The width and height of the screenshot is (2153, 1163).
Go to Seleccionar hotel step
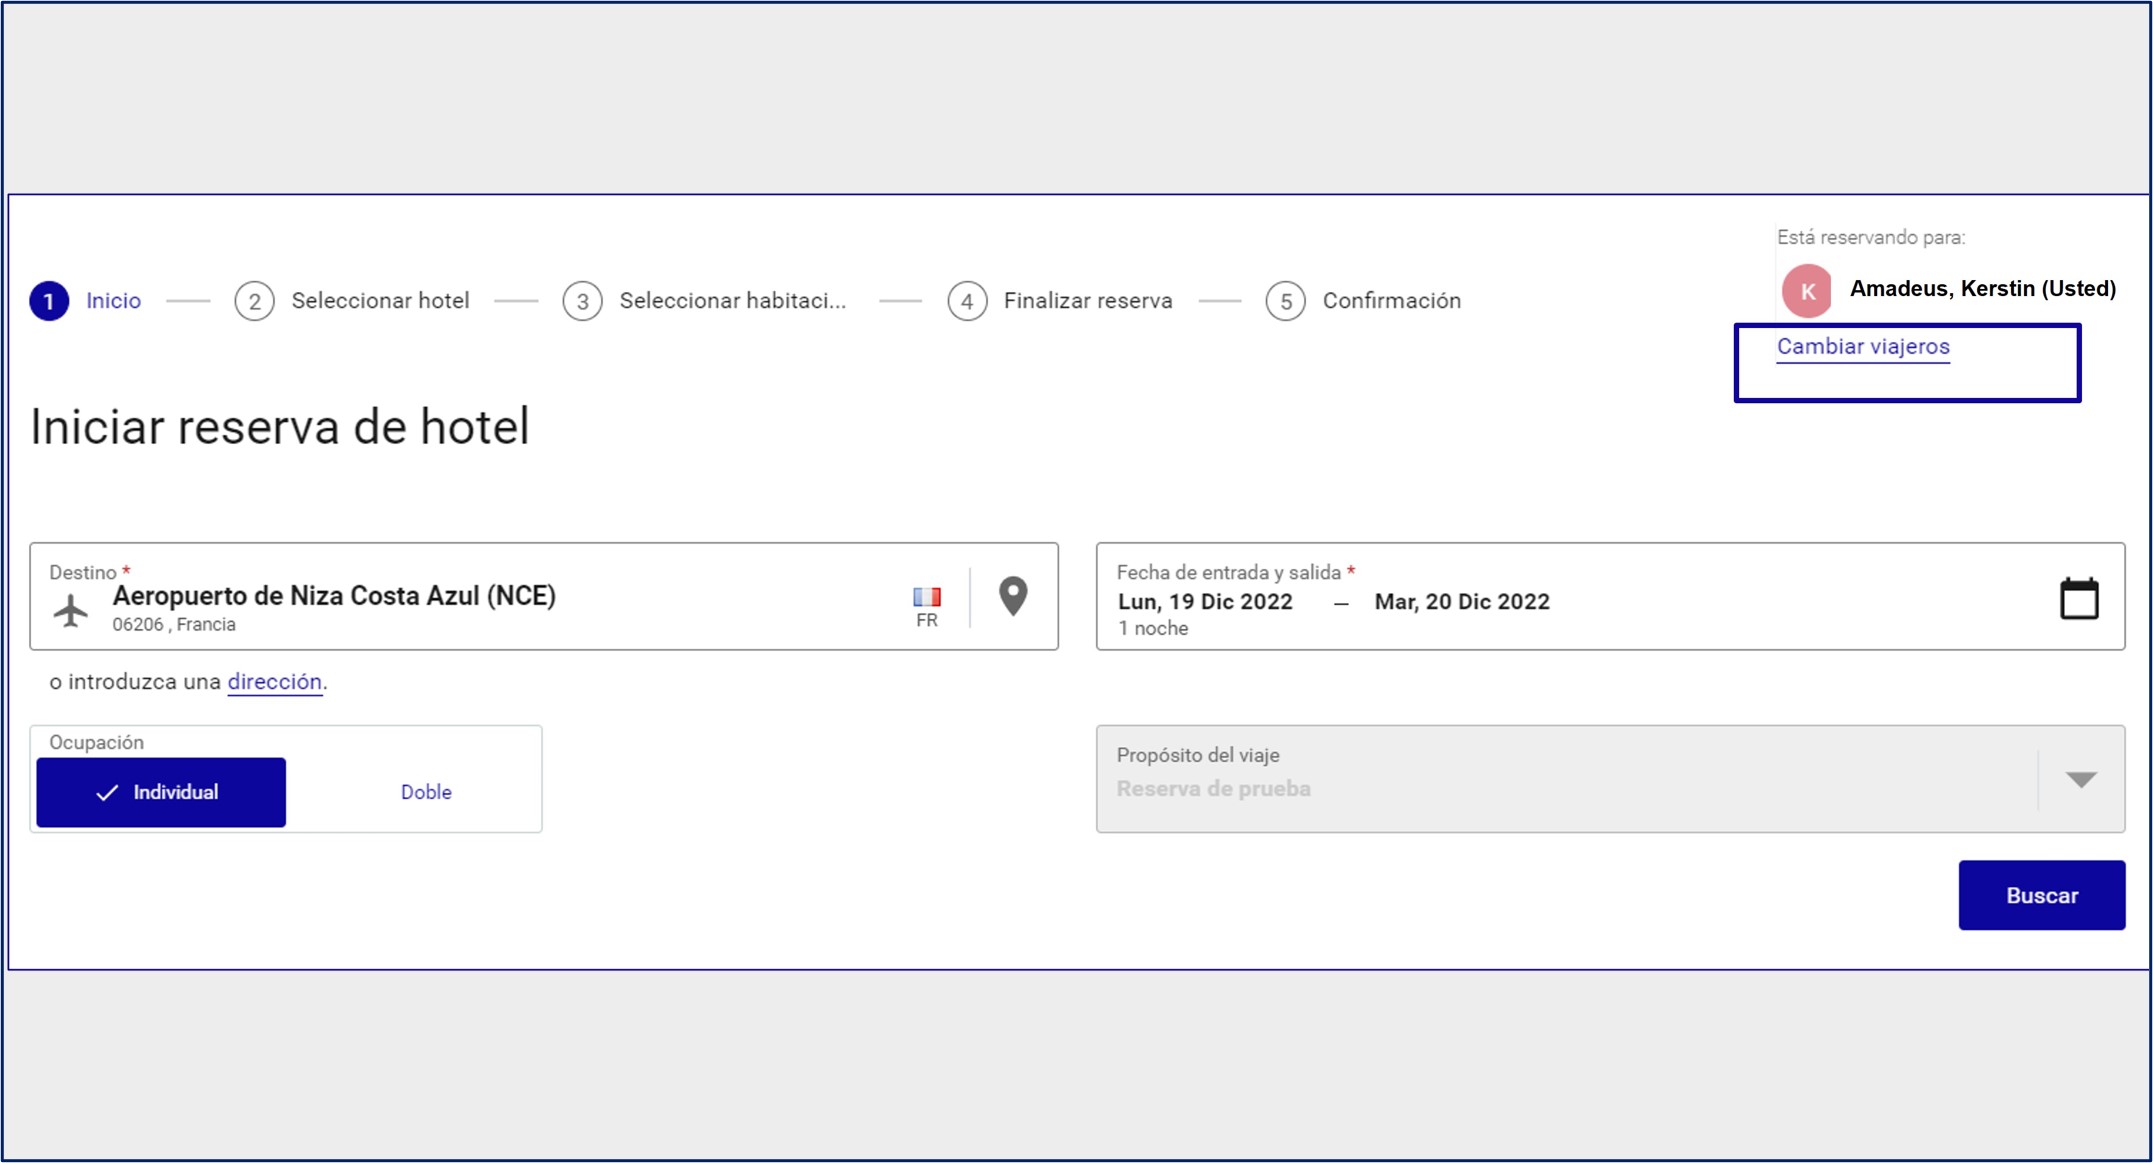click(380, 301)
